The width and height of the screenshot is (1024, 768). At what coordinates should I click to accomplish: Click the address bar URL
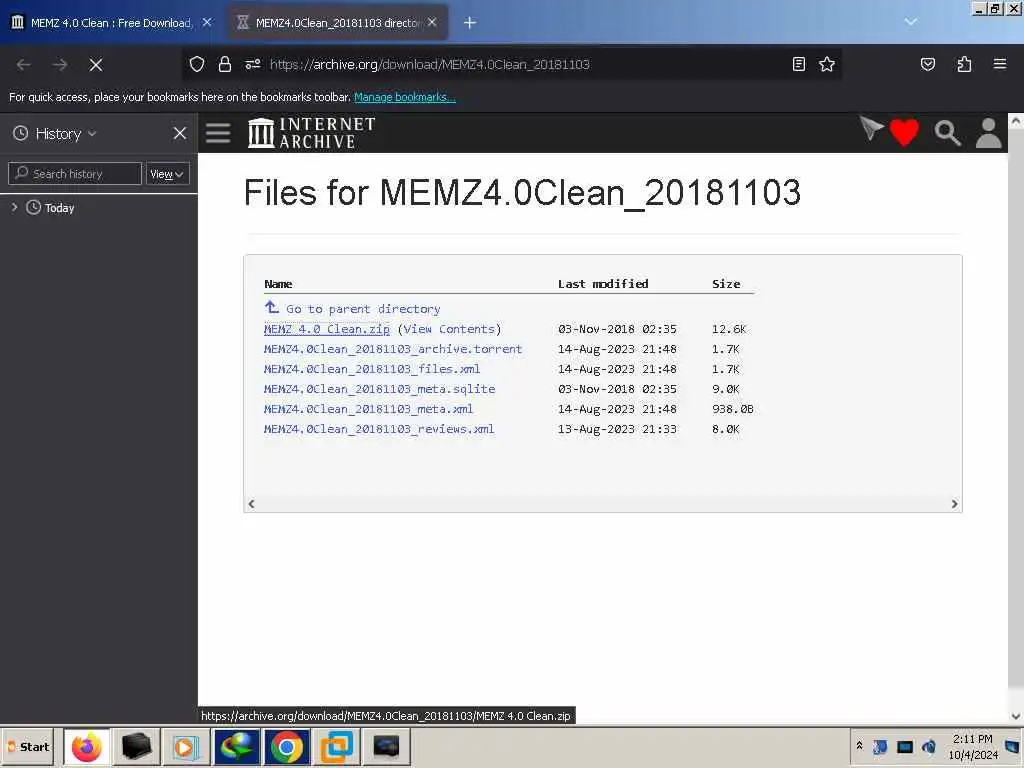click(x=429, y=64)
